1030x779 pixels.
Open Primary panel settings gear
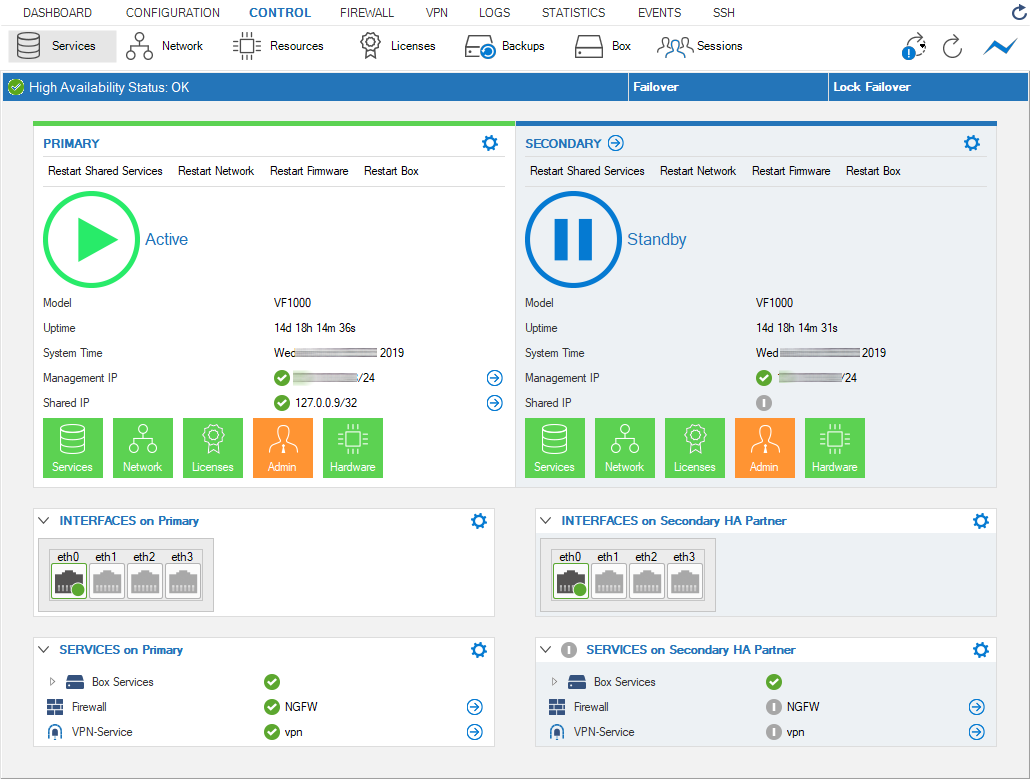[490, 143]
